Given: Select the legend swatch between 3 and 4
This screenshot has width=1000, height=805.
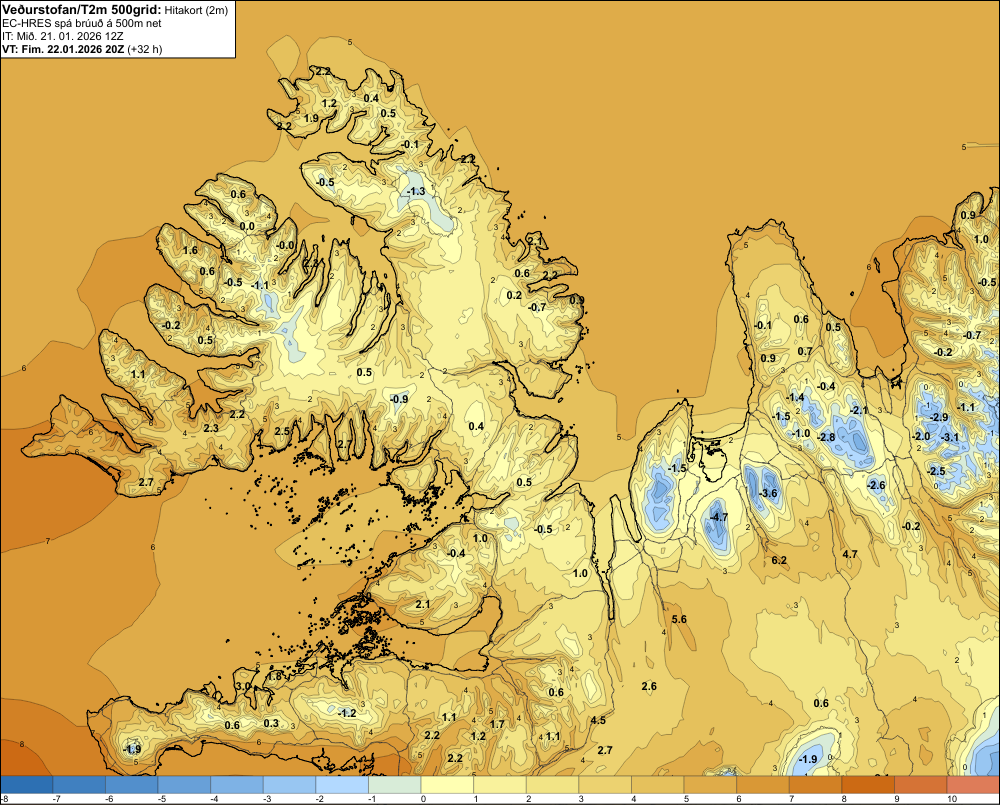Looking at the screenshot, I should (x=605, y=784).
